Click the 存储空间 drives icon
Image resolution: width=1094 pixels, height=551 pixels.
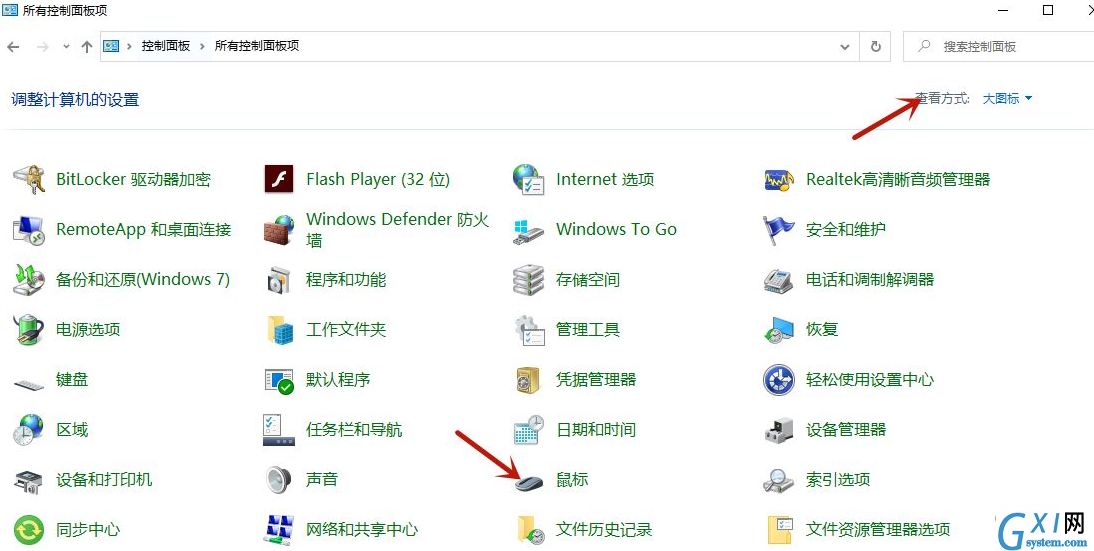[x=528, y=280]
